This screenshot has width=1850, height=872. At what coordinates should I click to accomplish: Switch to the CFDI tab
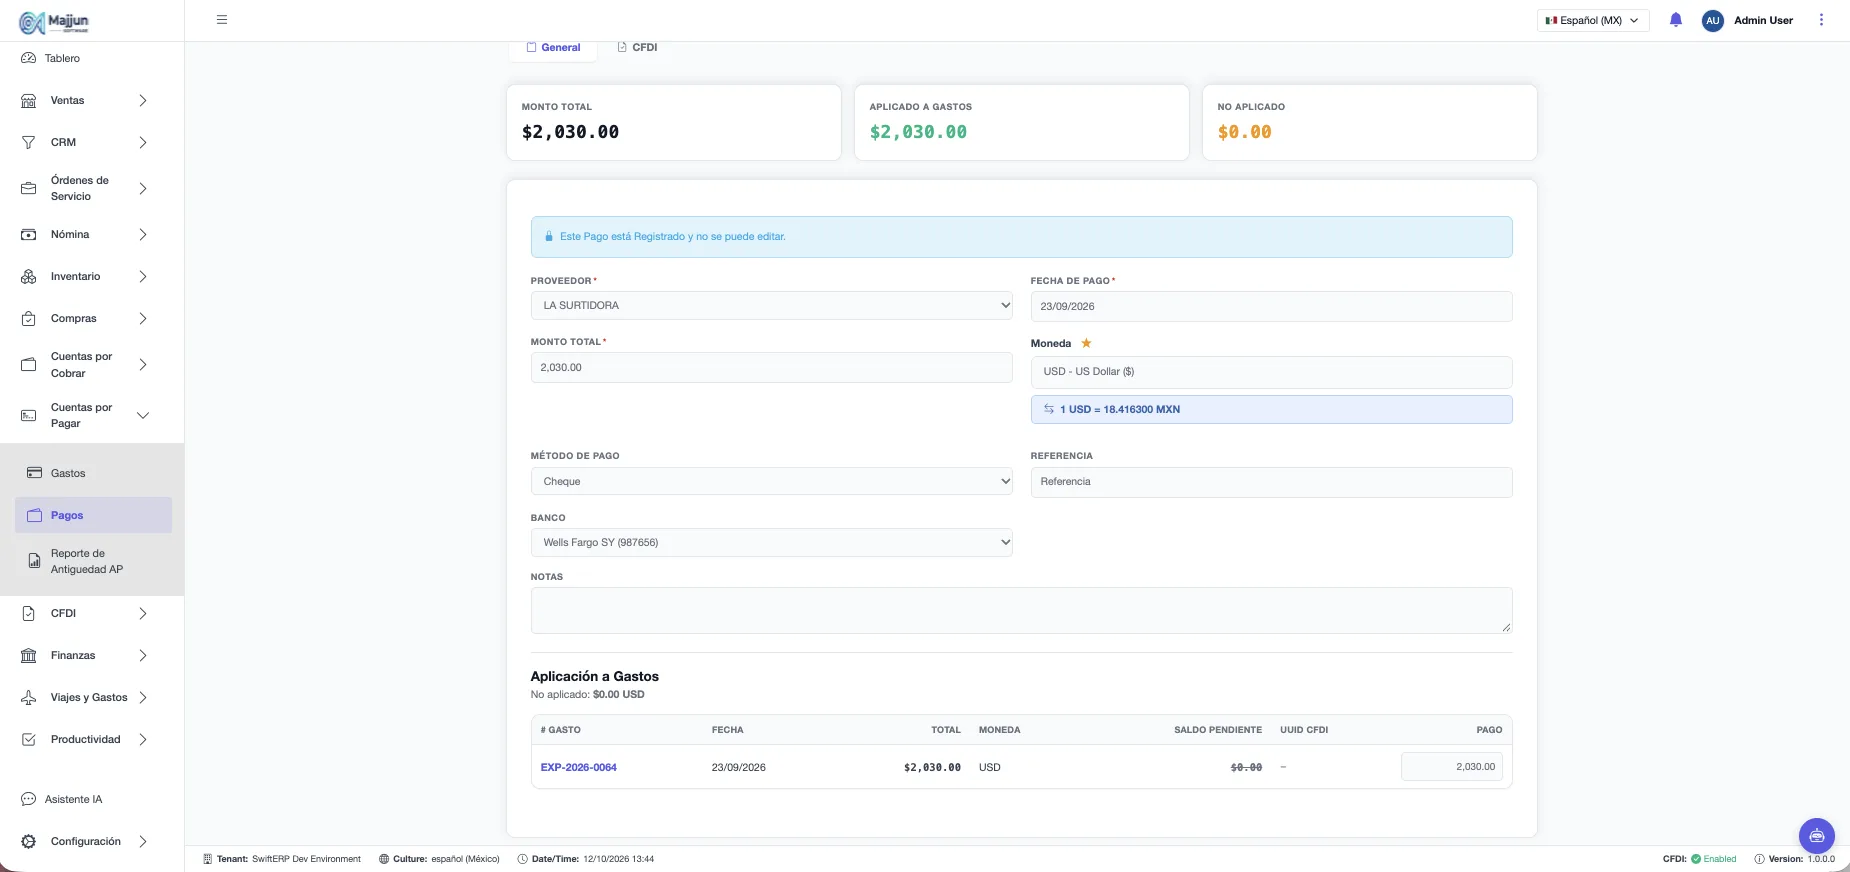(x=638, y=47)
